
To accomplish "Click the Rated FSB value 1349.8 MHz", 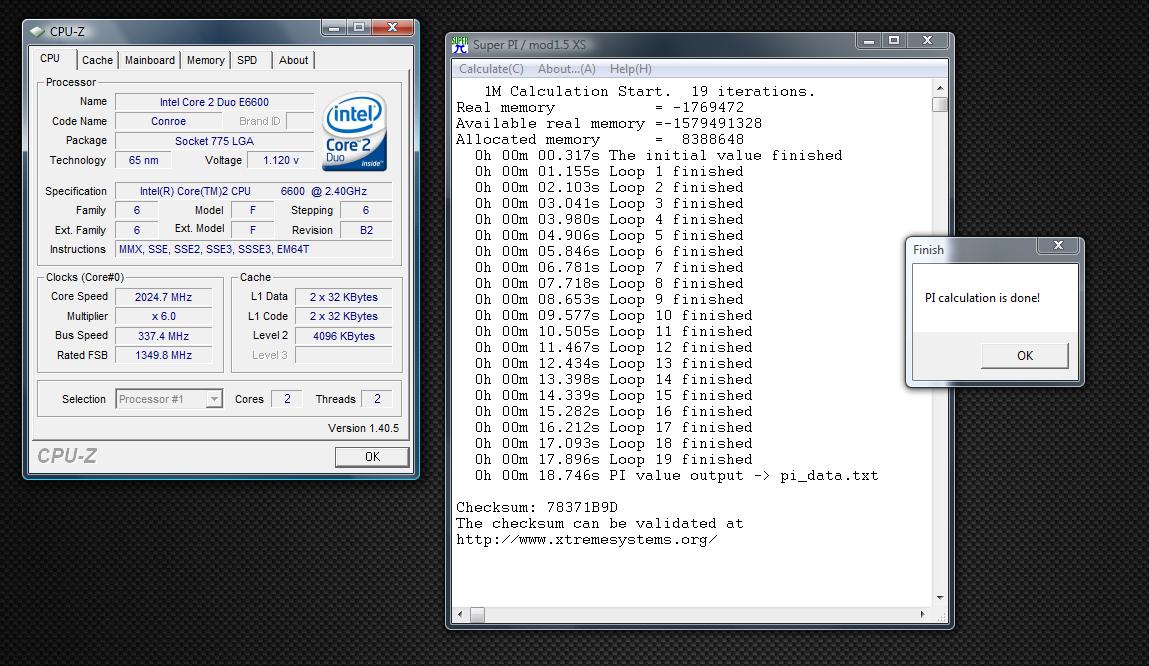I will pos(163,355).
